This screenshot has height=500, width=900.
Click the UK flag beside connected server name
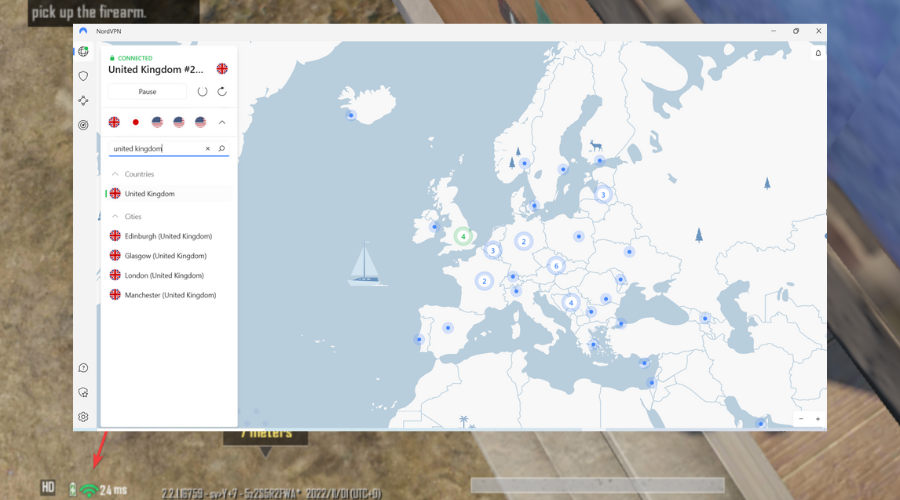click(x=222, y=69)
